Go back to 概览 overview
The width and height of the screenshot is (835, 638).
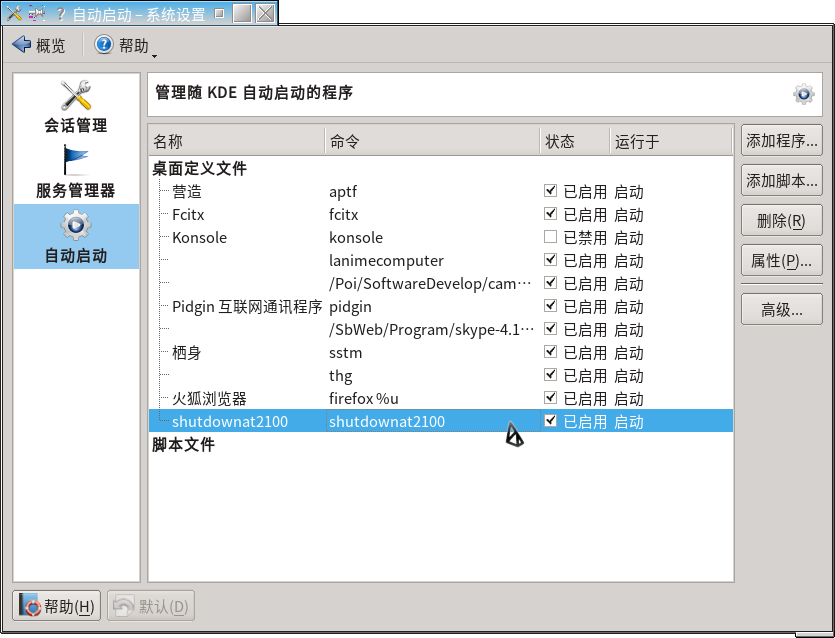tap(39, 45)
